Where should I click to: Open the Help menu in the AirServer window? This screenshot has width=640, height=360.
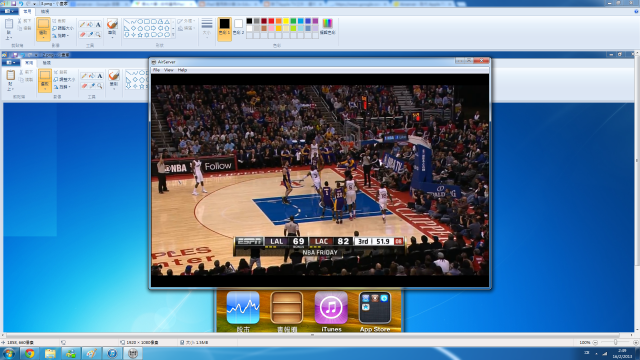182,70
